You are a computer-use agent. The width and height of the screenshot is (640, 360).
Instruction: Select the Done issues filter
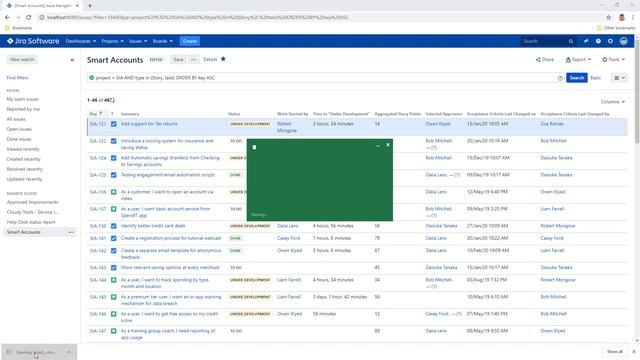[x=19, y=139]
